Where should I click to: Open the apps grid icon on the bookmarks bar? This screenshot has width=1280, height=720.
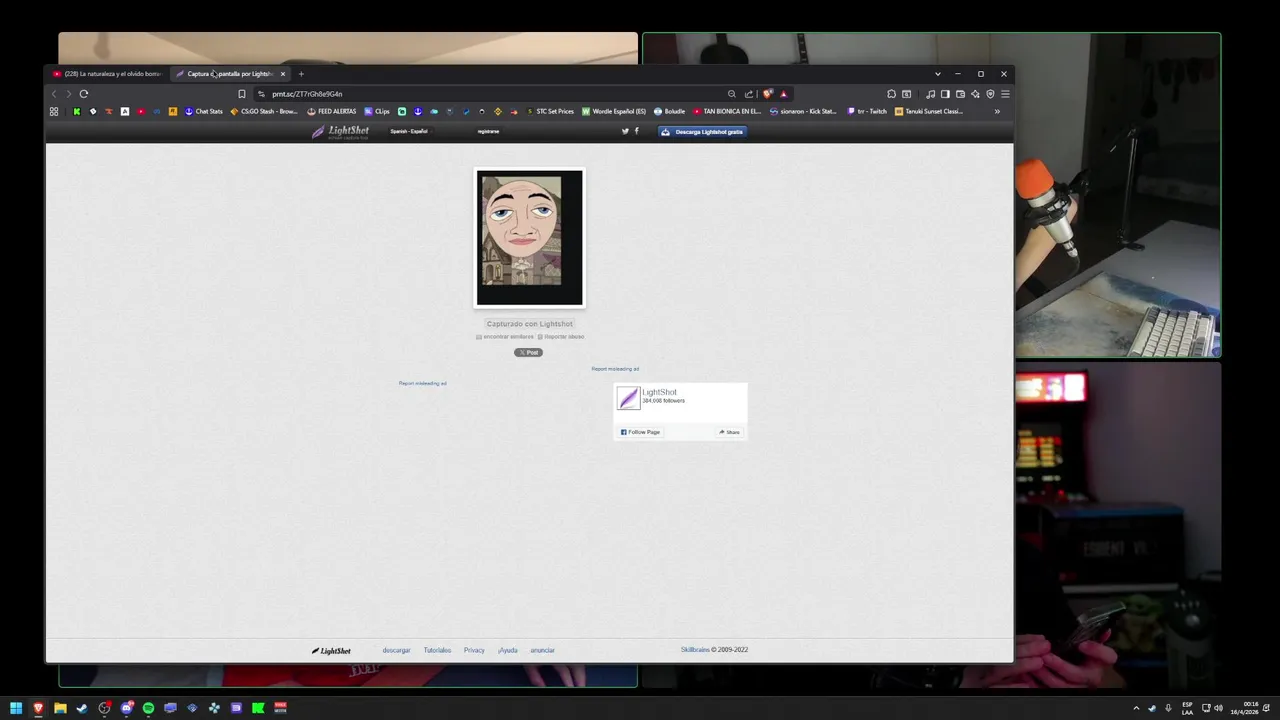[x=54, y=111]
